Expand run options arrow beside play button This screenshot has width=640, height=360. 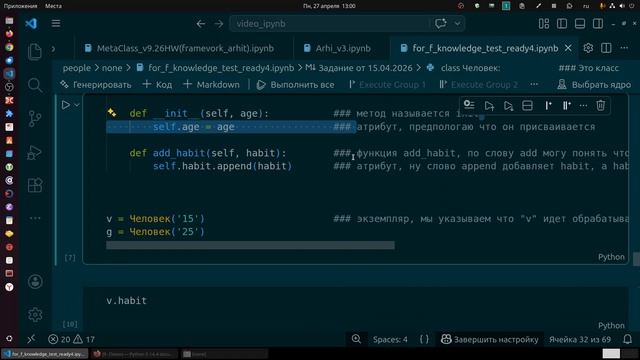point(77,105)
